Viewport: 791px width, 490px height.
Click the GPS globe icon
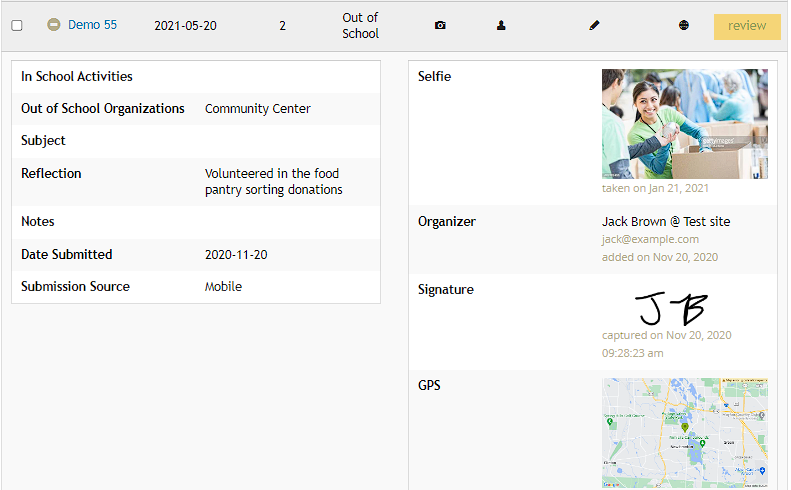(684, 26)
